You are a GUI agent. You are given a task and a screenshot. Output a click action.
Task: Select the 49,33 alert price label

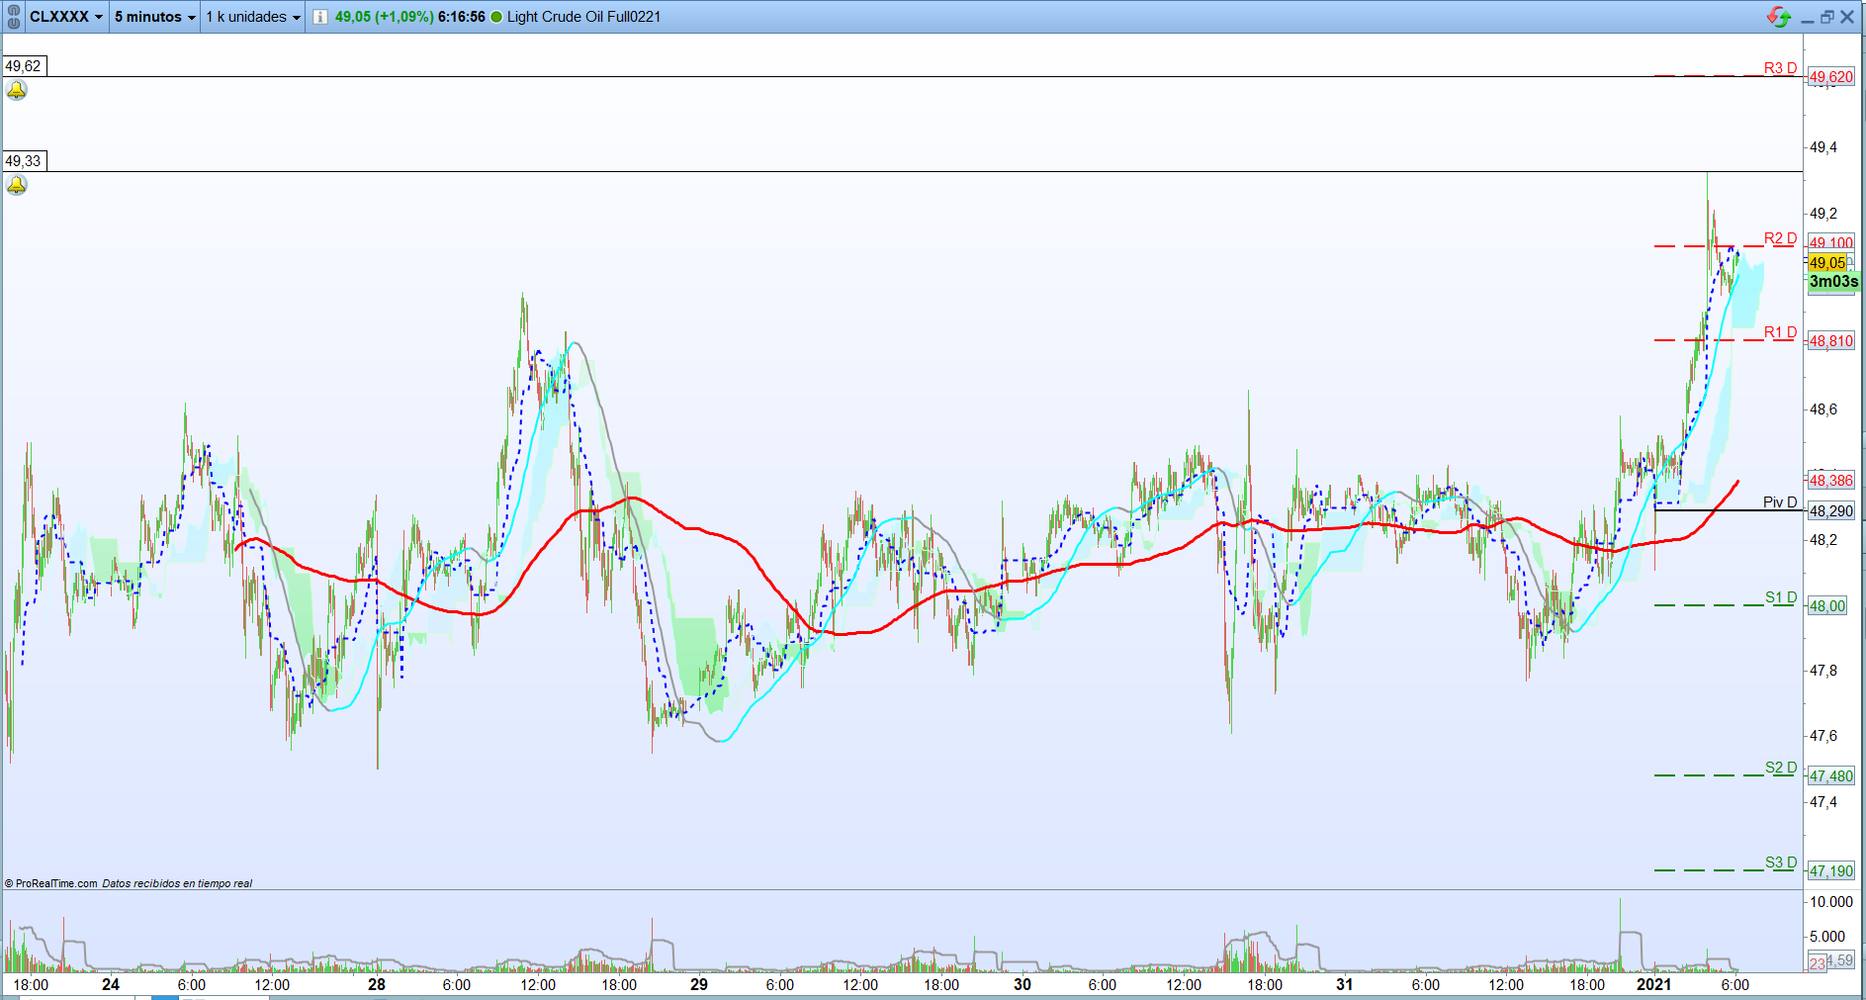coord(24,161)
